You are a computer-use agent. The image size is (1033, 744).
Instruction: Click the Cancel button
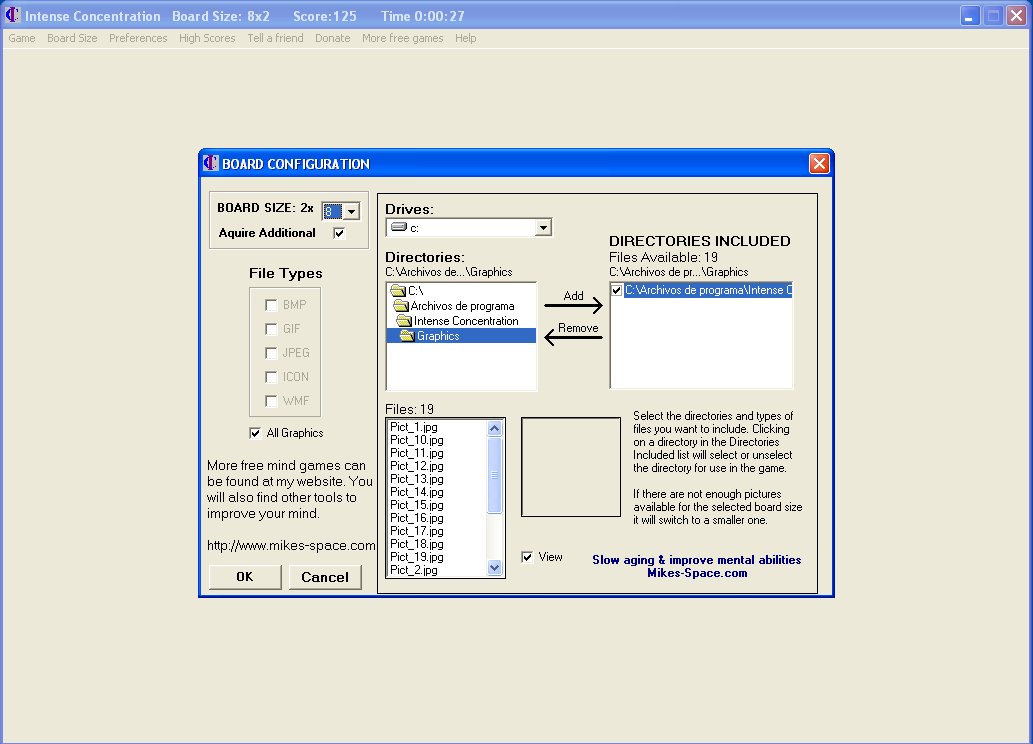[325, 577]
